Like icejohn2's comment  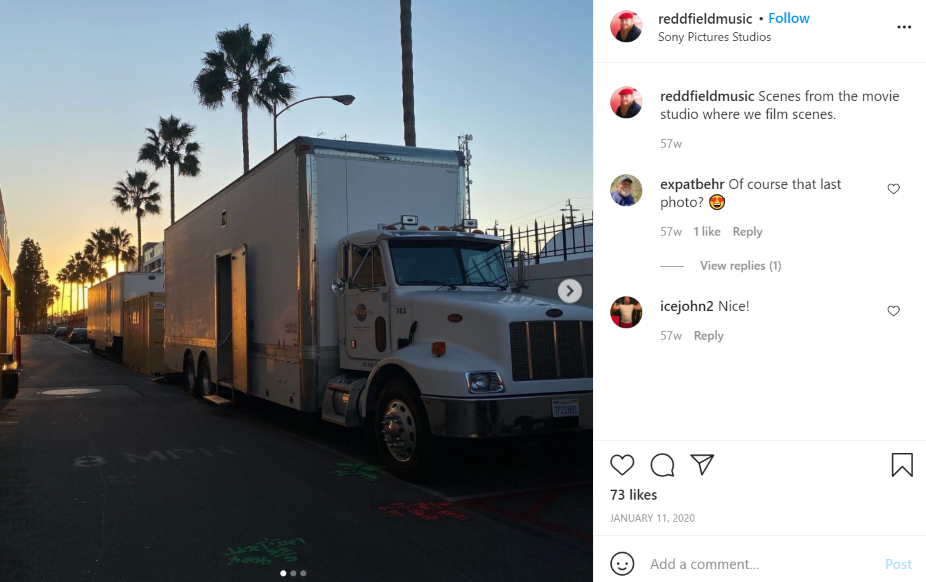pos(894,311)
